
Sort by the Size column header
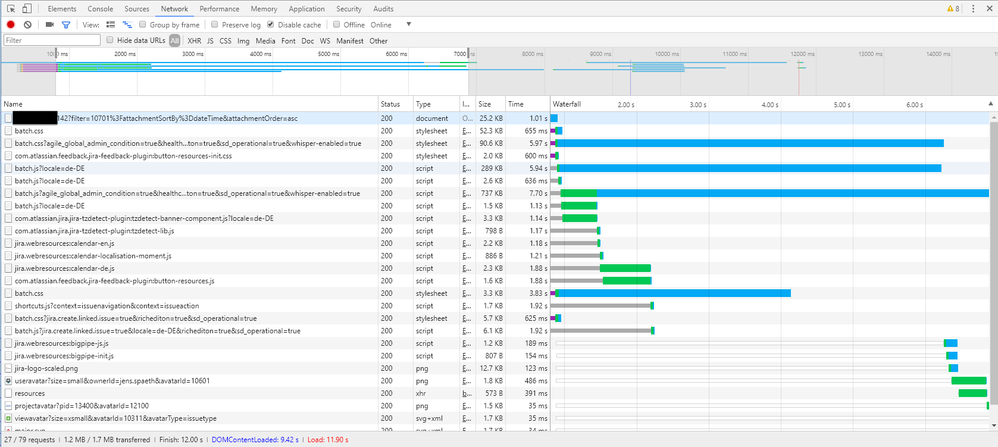[x=490, y=103]
